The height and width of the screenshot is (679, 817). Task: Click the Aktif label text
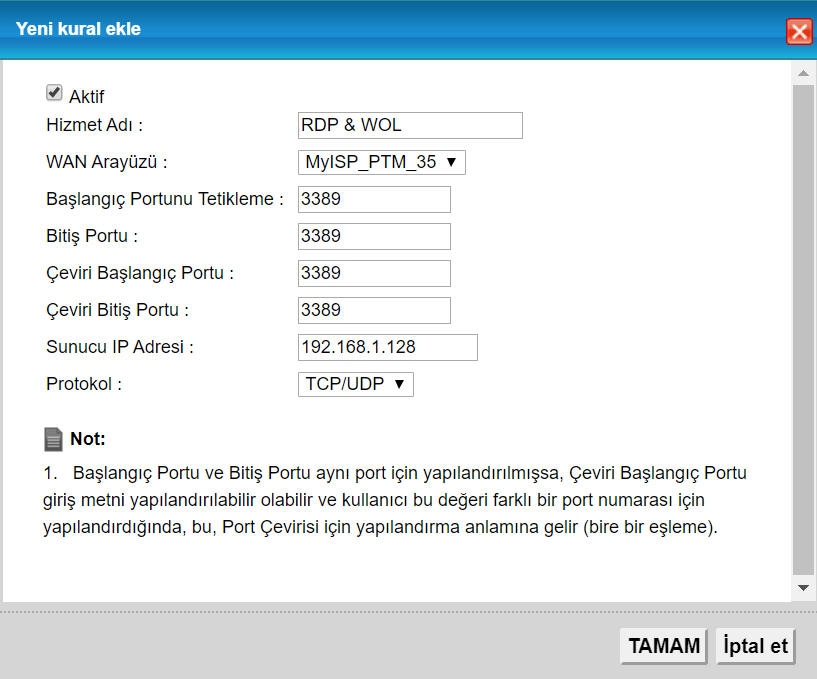[86, 97]
